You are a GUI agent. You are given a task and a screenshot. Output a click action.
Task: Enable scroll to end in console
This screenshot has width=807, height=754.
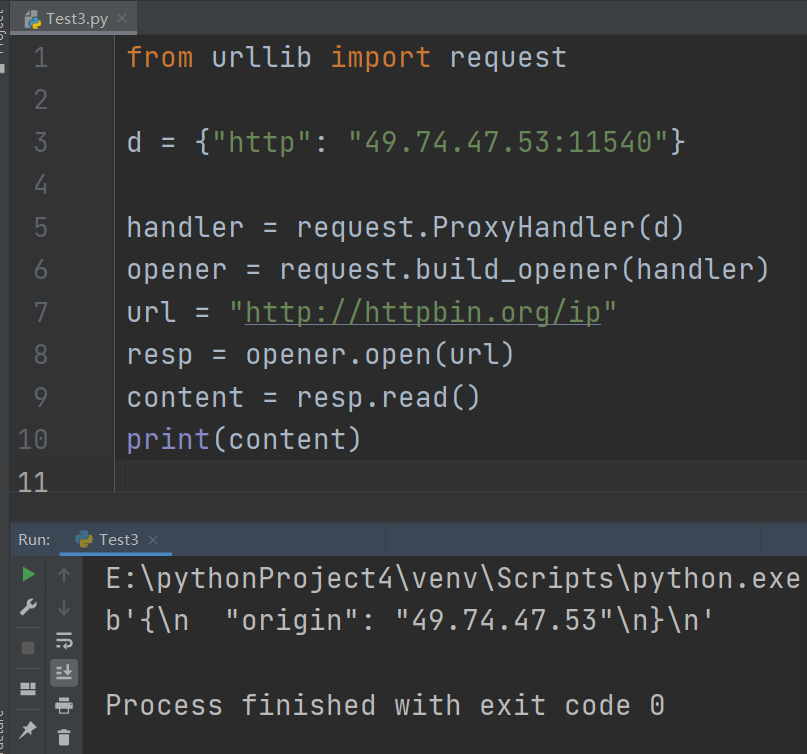(x=64, y=672)
